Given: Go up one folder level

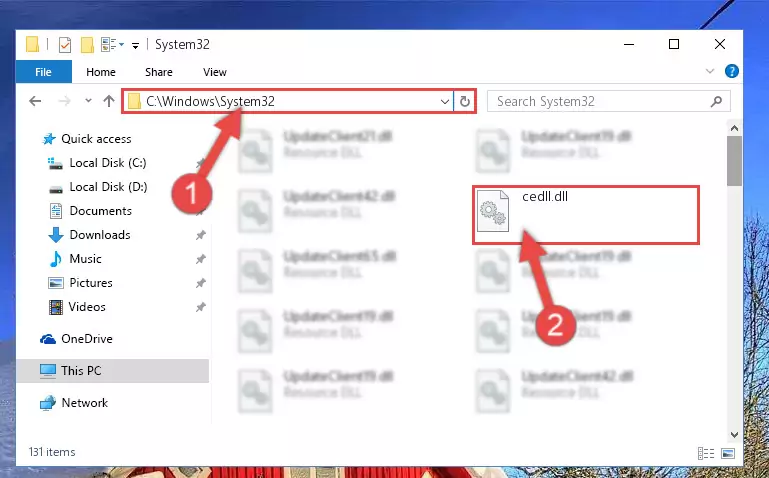Looking at the screenshot, I should click(109, 101).
